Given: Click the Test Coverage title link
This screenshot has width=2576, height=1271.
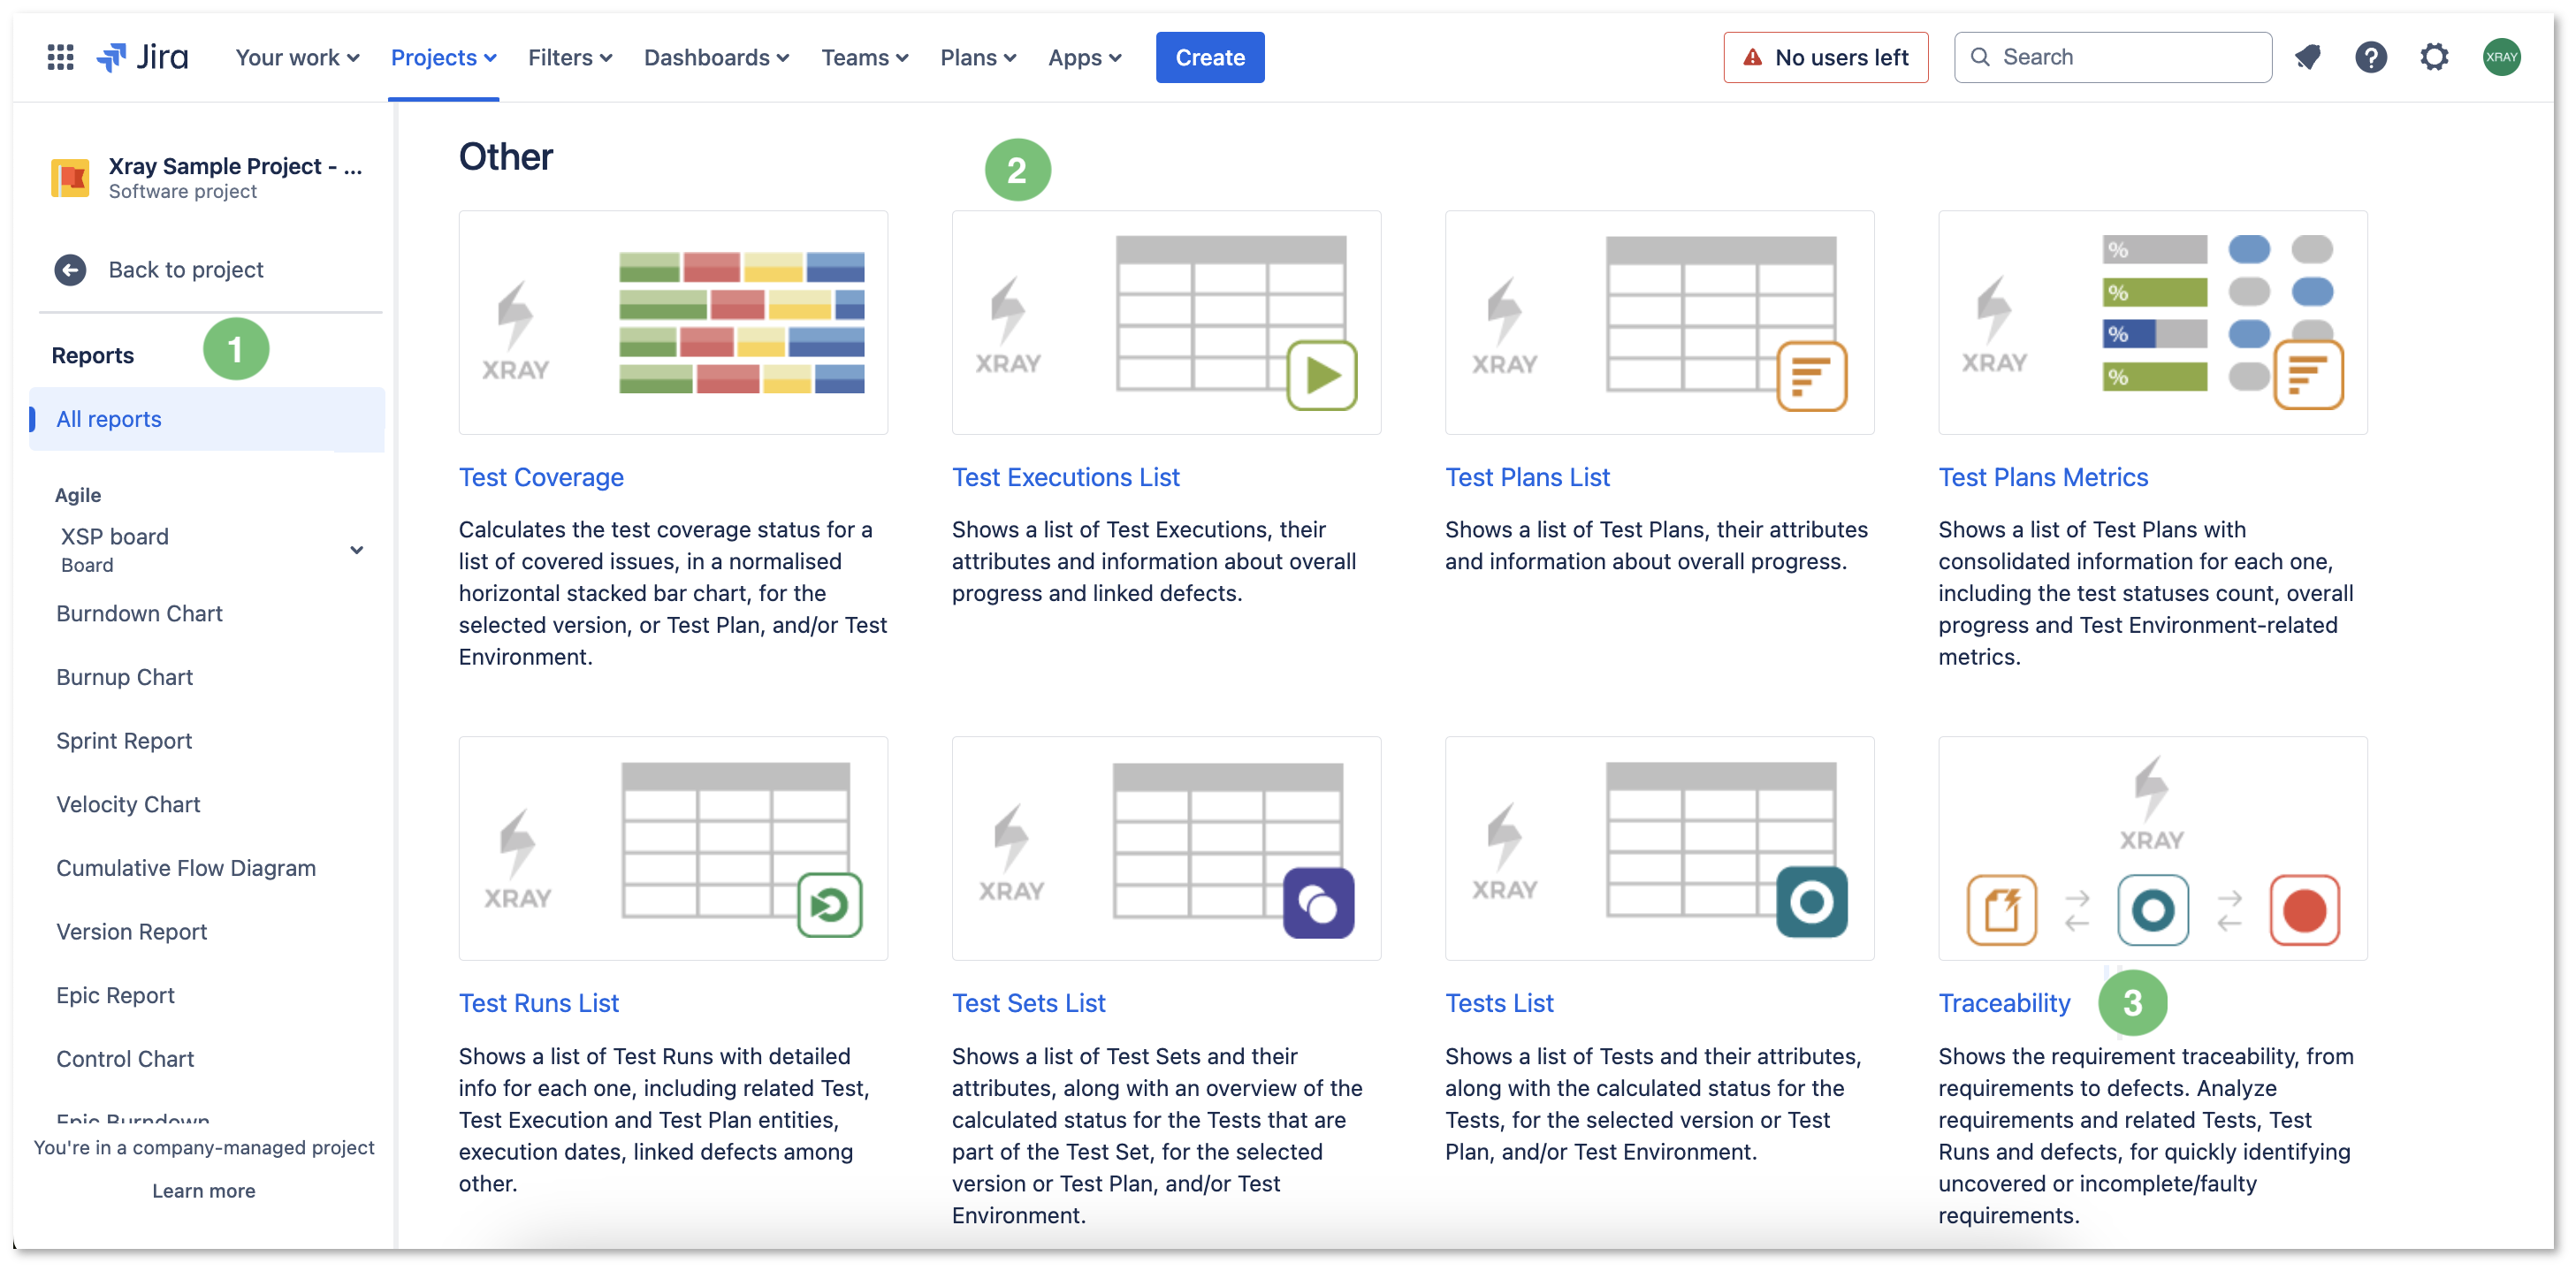Looking at the screenshot, I should [x=541, y=478].
